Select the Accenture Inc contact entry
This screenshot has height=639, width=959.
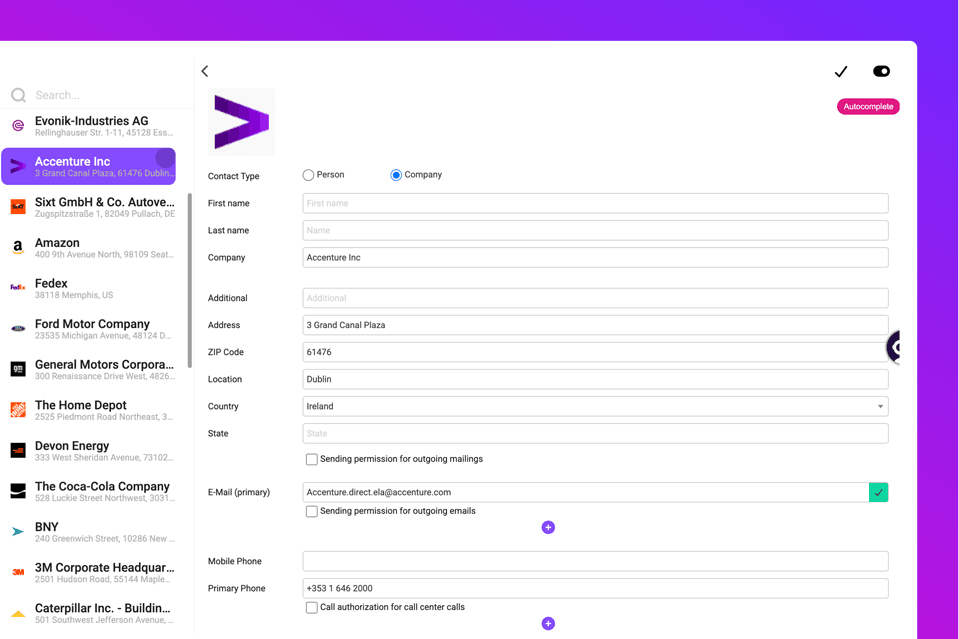point(89,166)
